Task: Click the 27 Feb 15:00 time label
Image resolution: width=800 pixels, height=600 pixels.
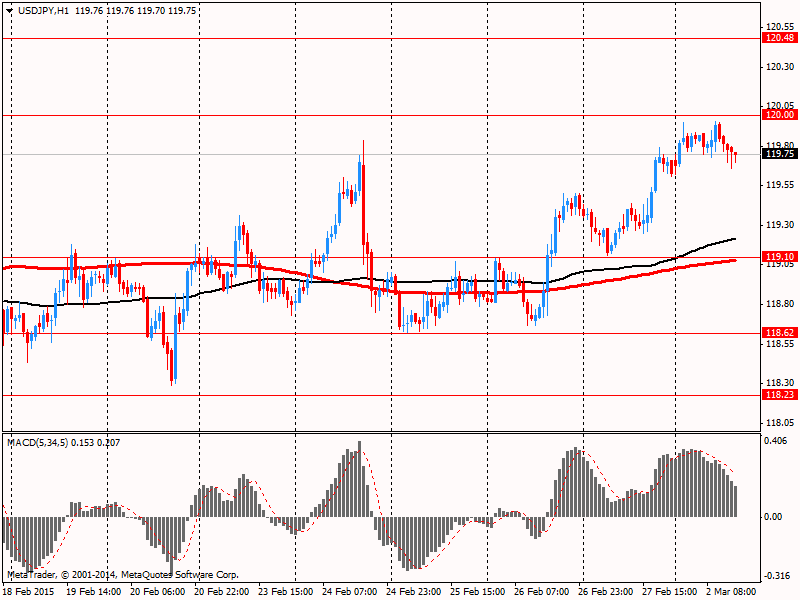Action: pos(670,592)
